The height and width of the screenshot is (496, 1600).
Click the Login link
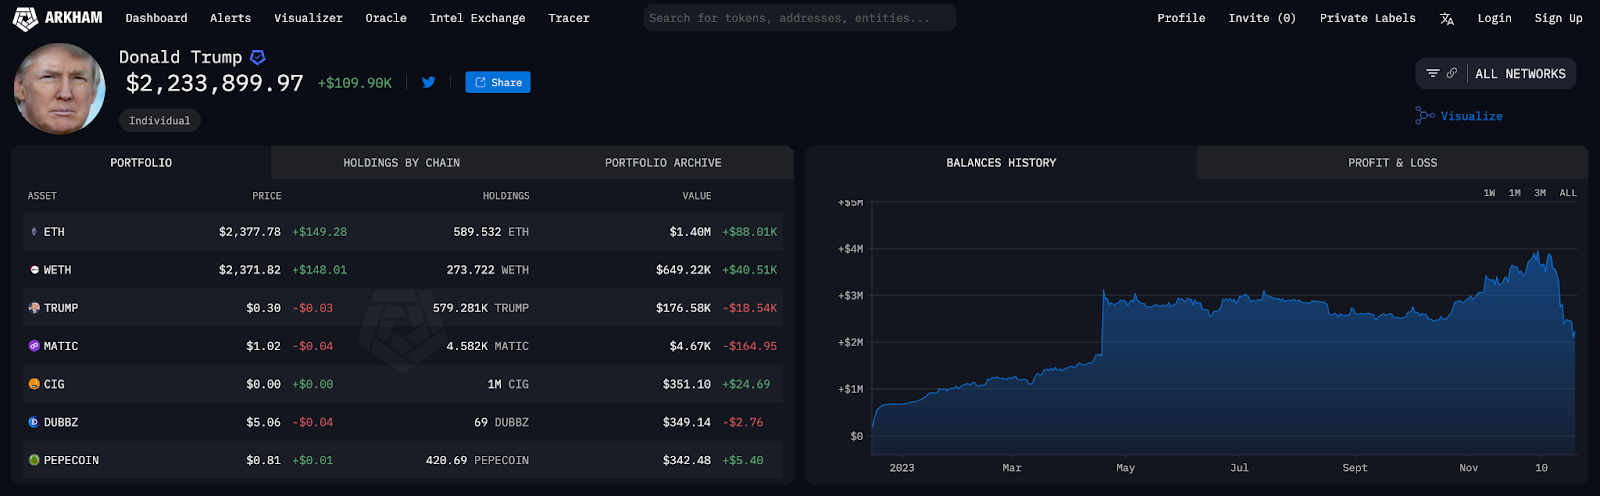point(1494,18)
